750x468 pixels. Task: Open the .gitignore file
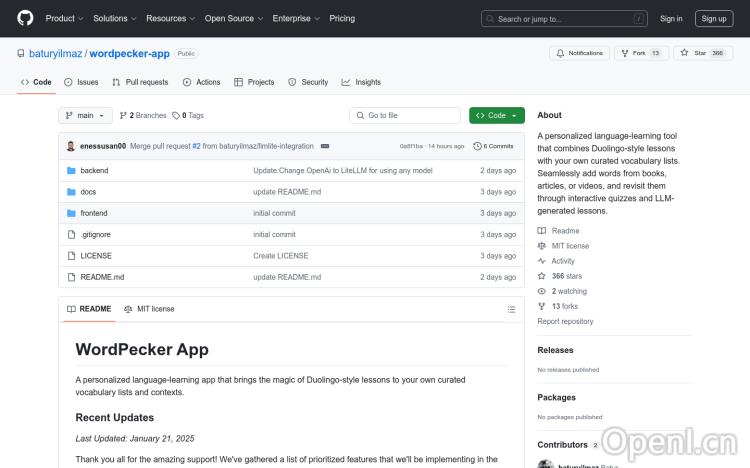coord(97,234)
